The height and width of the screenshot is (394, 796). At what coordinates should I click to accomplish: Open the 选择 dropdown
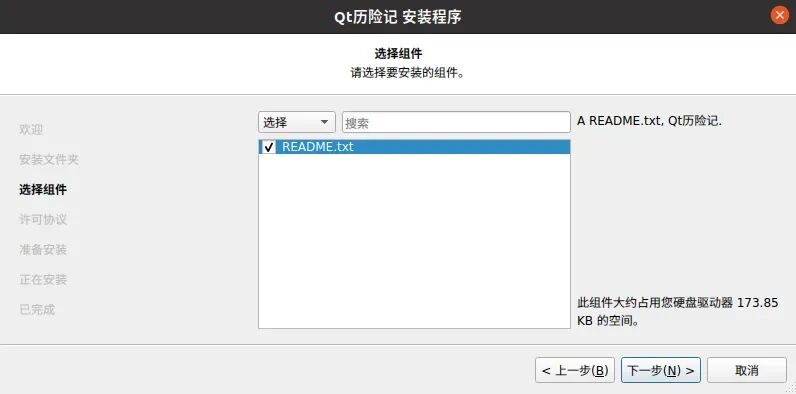pyautogui.click(x=296, y=122)
